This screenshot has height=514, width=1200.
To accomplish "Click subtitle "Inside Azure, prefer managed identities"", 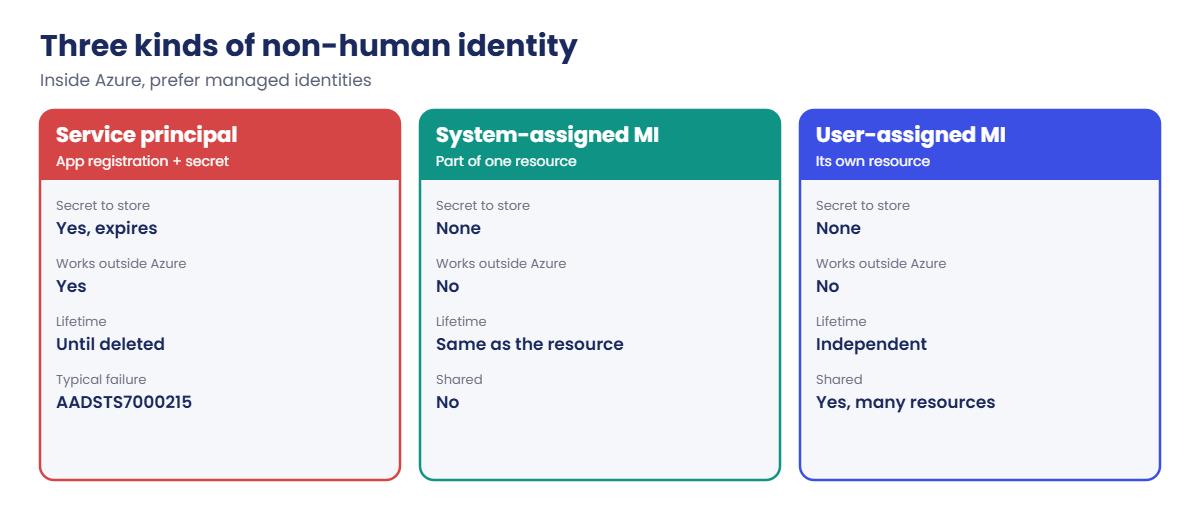I will [x=206, y=80].
